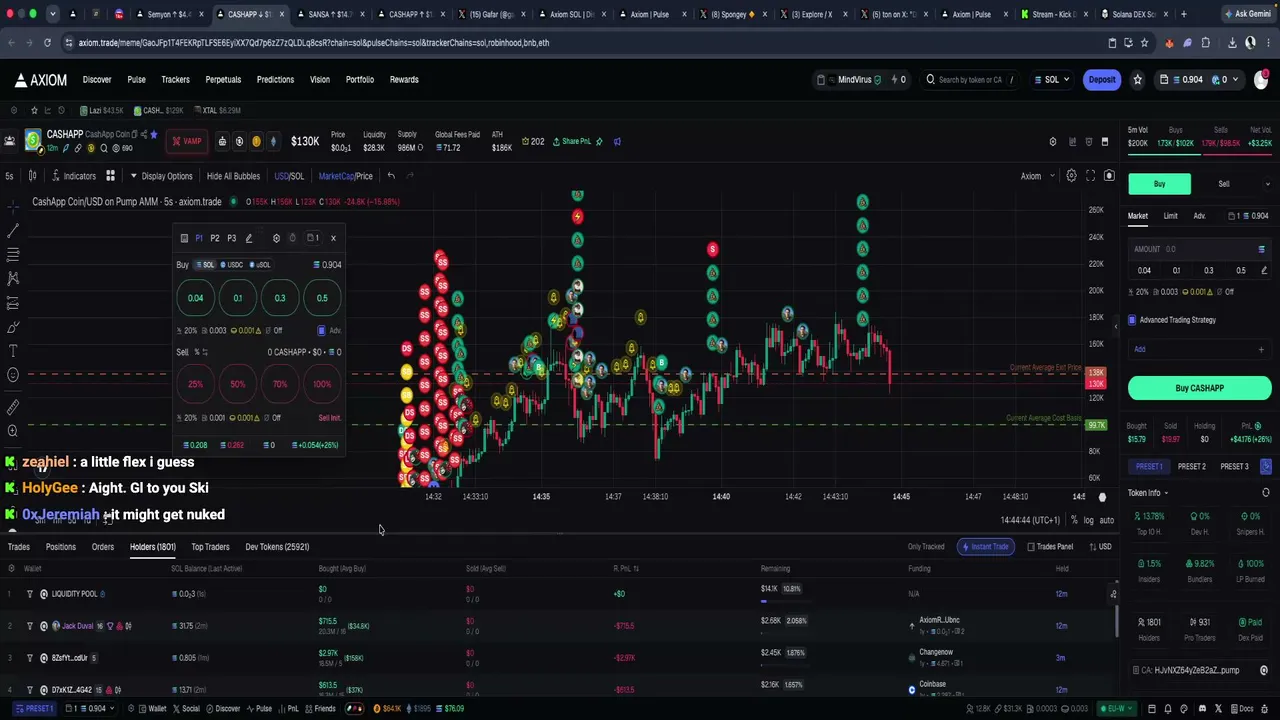Open the EU-W region selector

[x=1116, y=709]
